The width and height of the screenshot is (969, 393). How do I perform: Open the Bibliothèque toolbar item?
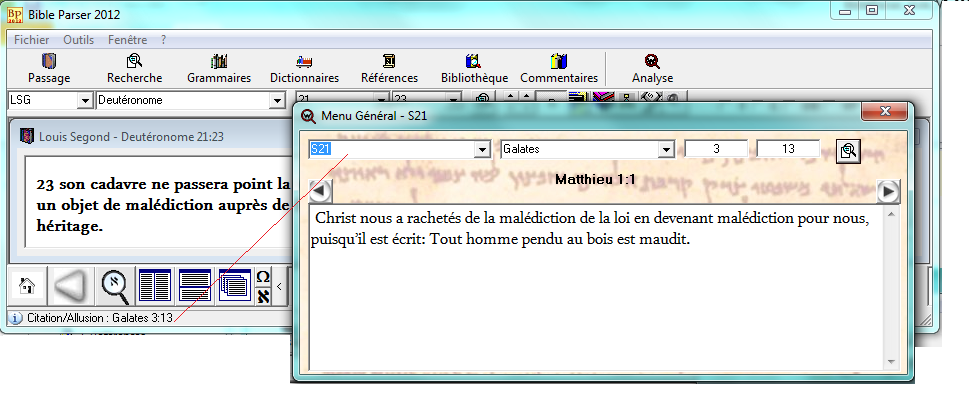click(474, 69)
